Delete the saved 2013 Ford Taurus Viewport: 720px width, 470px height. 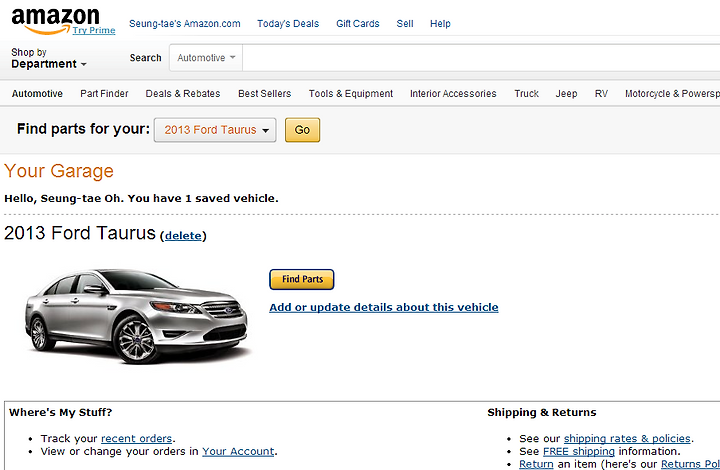(x=183, y=235)
